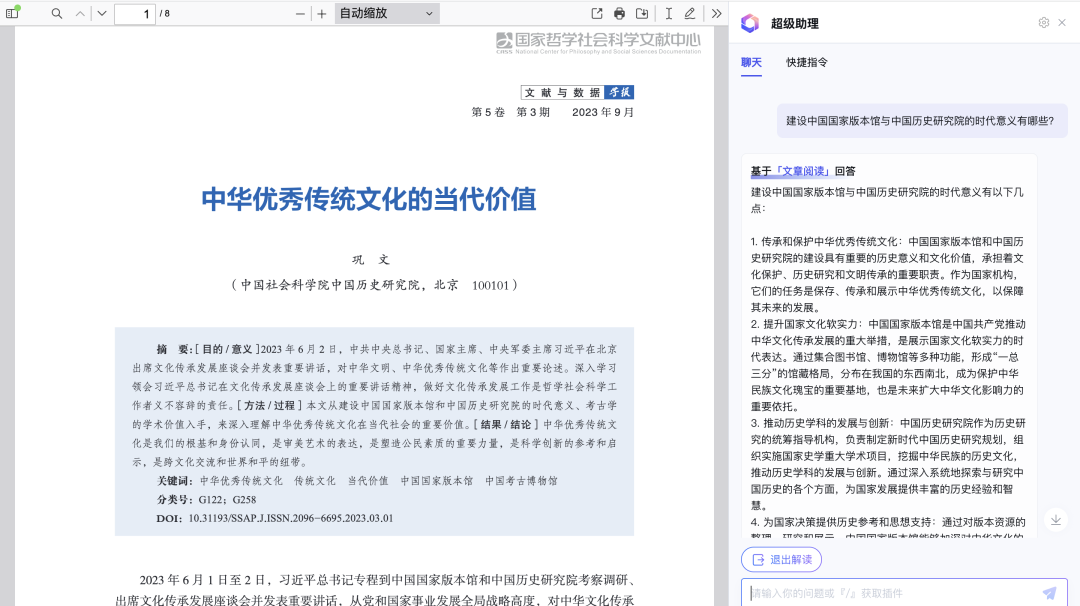Image resolution: width=1080 pixels, height=606 pixels.
Task: Click the 2023年9月 issue date
Action: [x=603, y=112]
